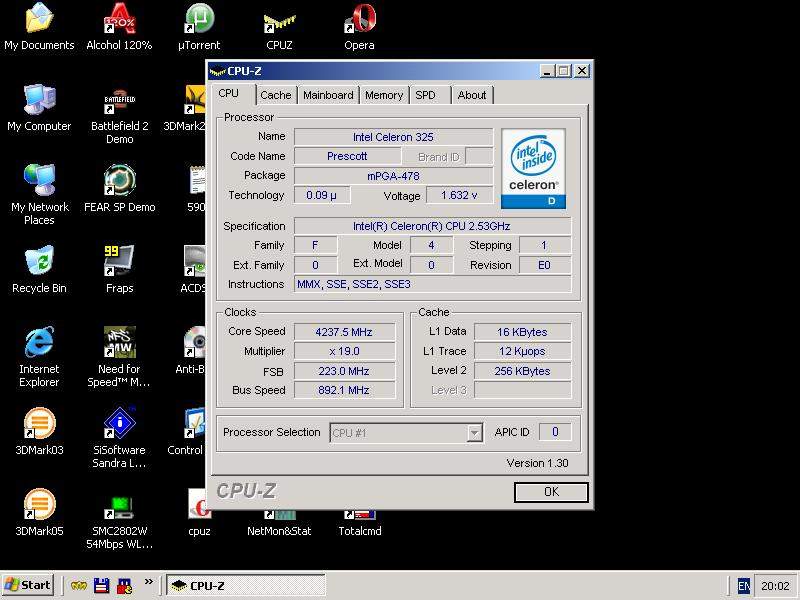Switch to the Mainboard tab
Screen dimensions: 800x600
click(x=328, y=95)
